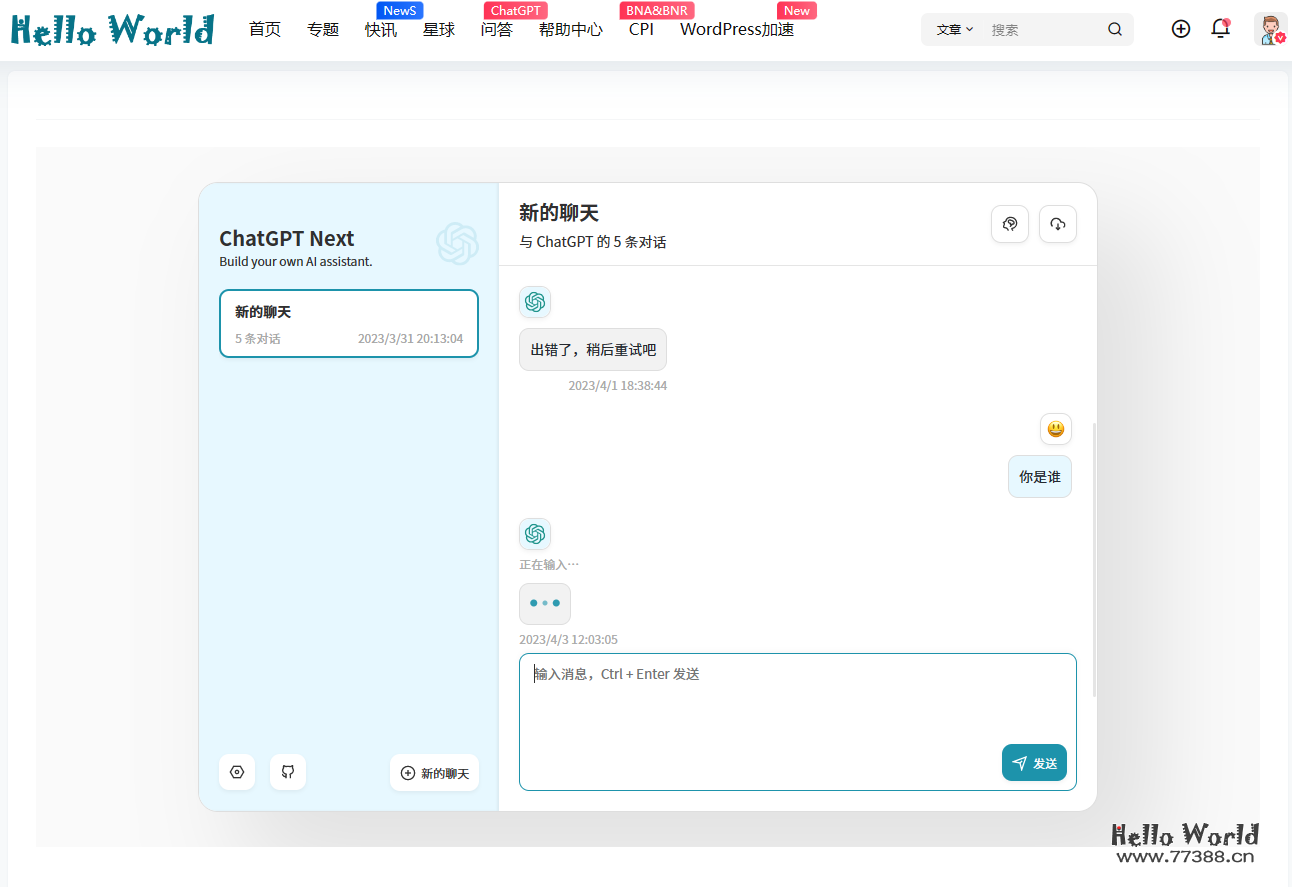This screenshot has height=887, width=1292.
Task: Click the ChatGPT logo beside the sidebar title
Action: tap(458, 243)
